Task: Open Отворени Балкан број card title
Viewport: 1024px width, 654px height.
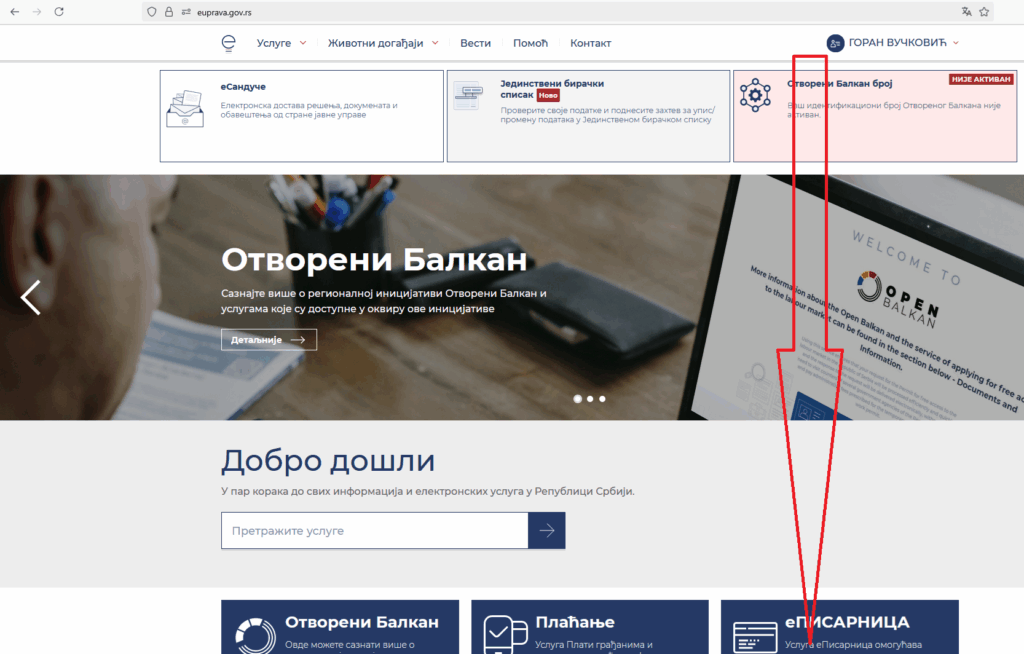Action: [x=840, y=84]
